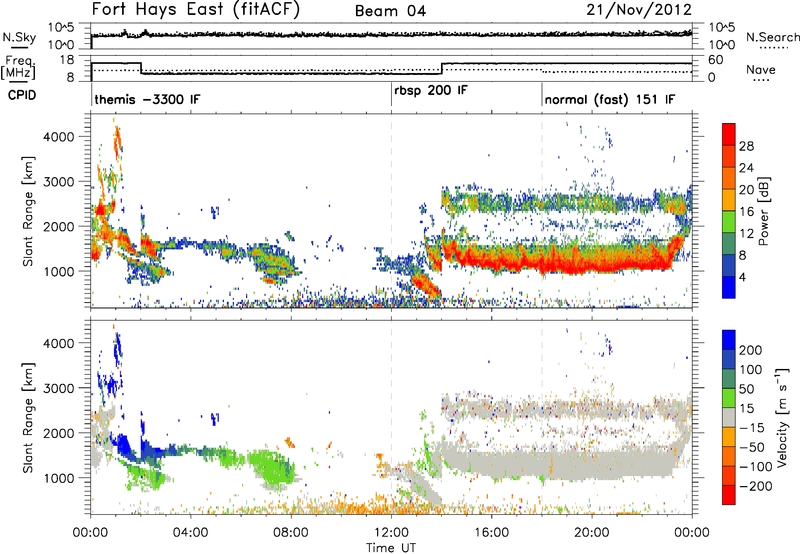The image size is (800, 554).
Task: Click the gray segment of the velocity colorbar
Action: tap(729, 418)
